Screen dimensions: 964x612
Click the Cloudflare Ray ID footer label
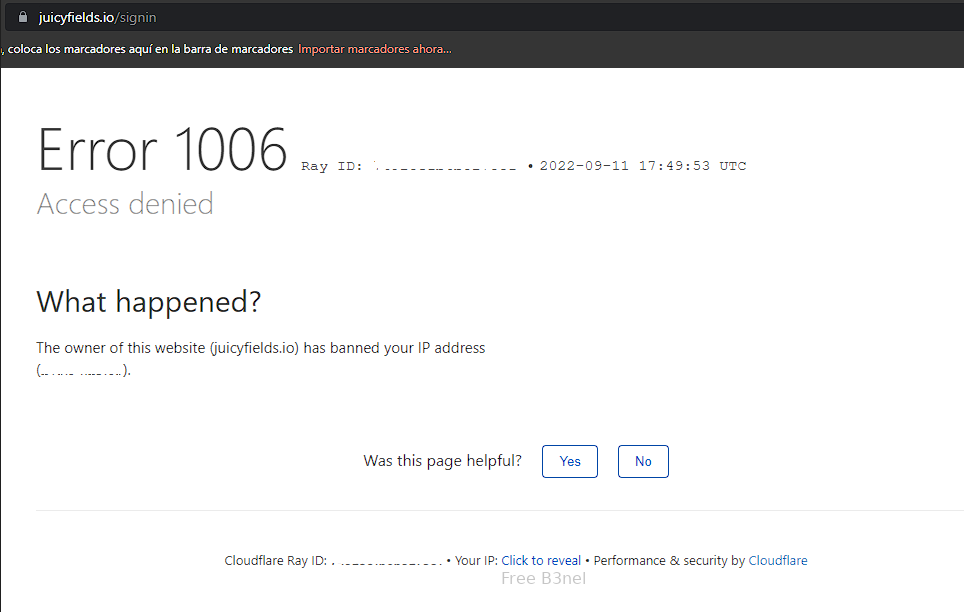[275, 560]
